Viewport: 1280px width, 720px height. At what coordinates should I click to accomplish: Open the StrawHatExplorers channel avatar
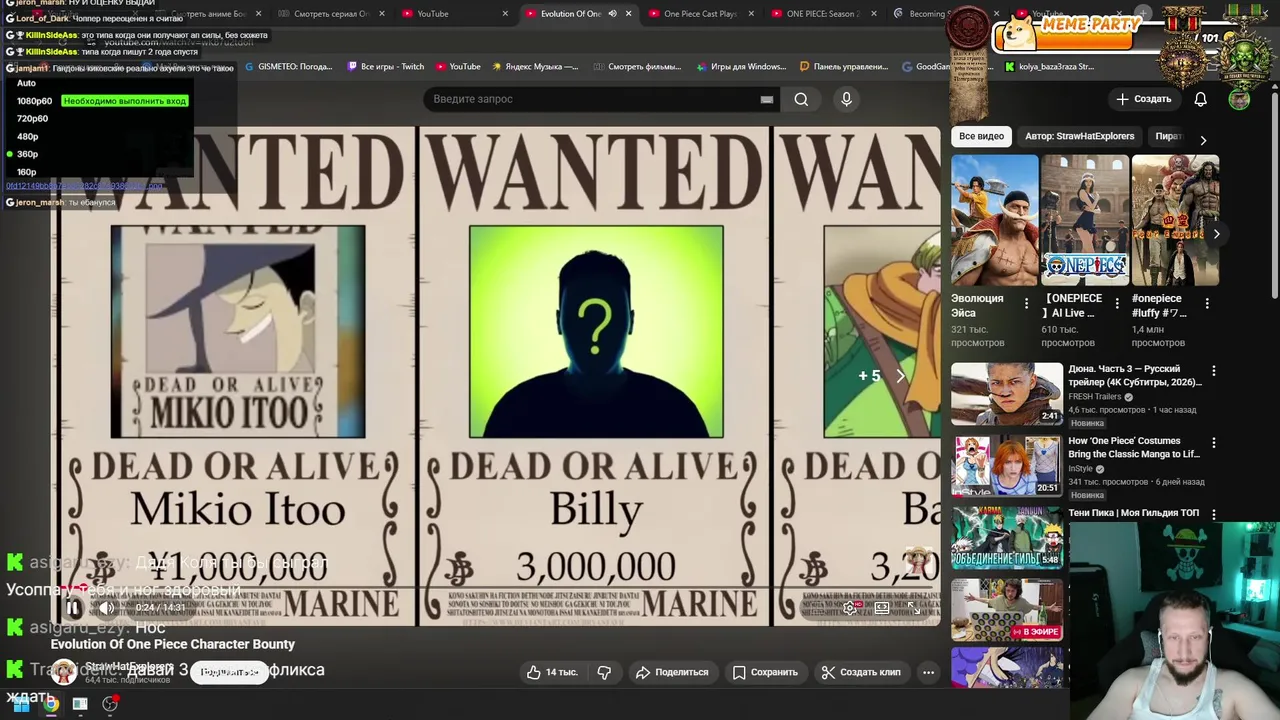[x=64, y=672]
